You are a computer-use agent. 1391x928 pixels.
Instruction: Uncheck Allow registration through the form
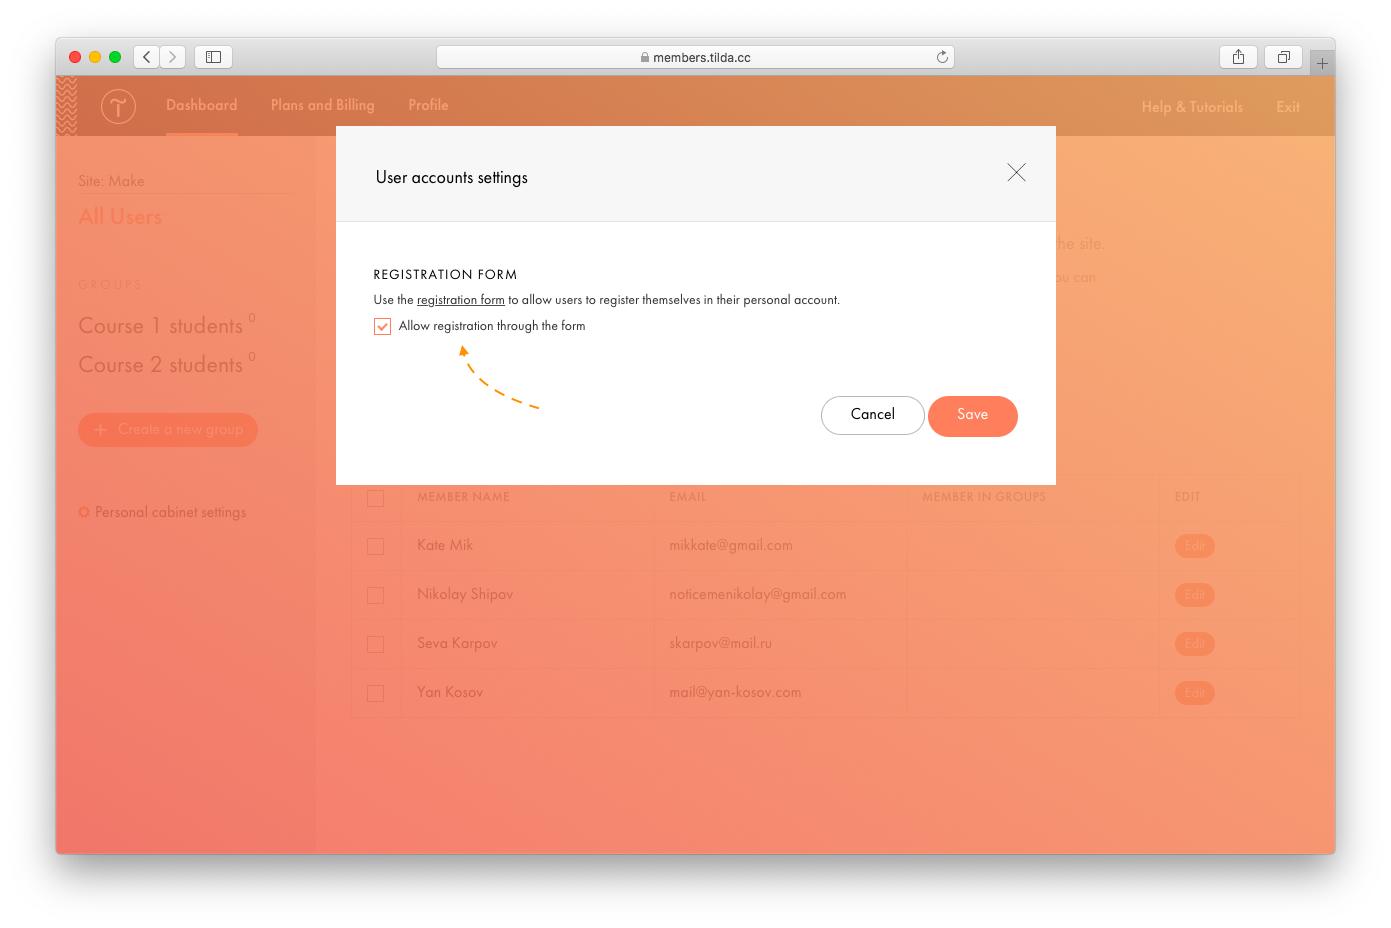382,326
